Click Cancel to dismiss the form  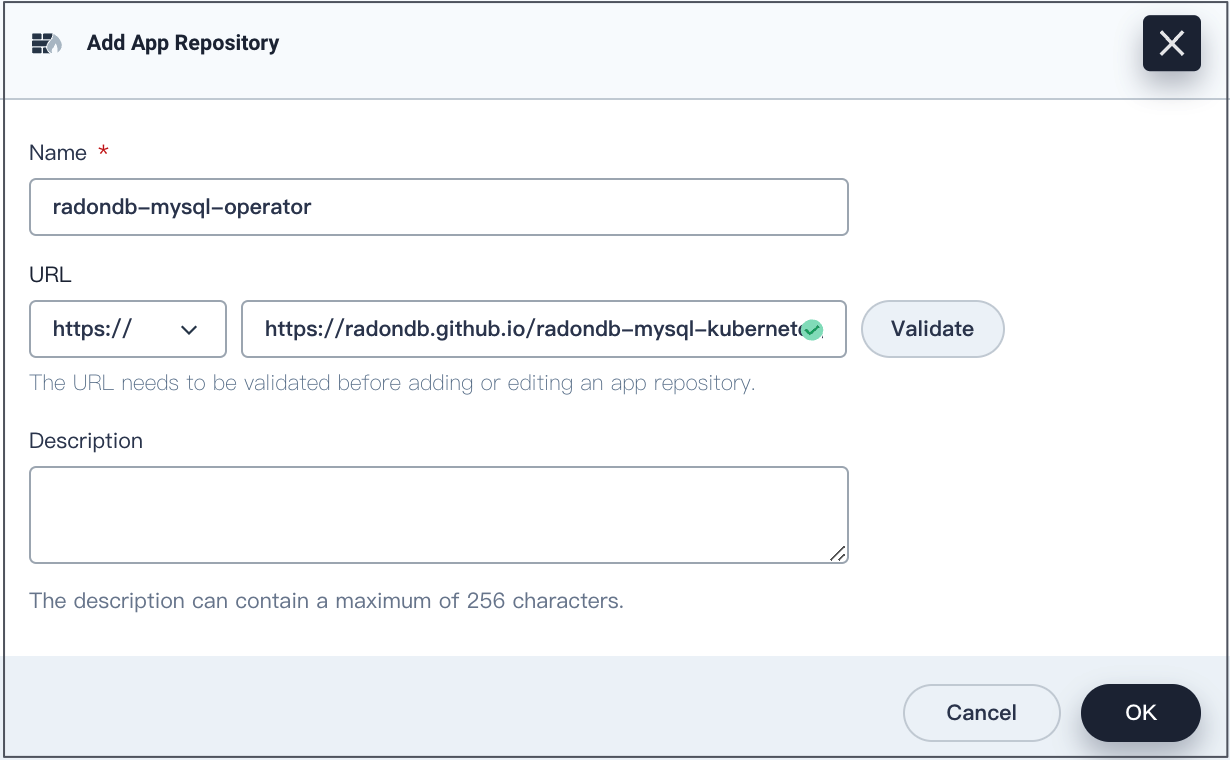tap(981, 712)
